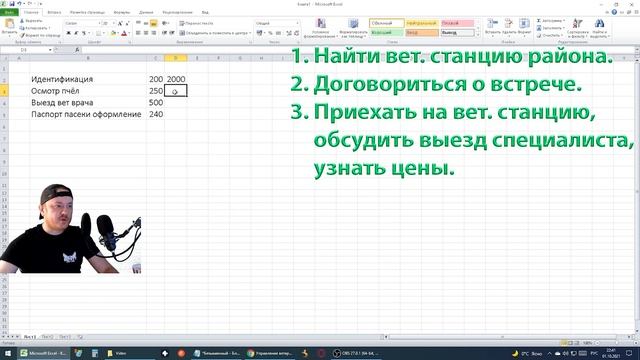Viewport: 640px width, 360px height.
Task: Toggle highlighted bottom align button
Action: coord(153,23)
